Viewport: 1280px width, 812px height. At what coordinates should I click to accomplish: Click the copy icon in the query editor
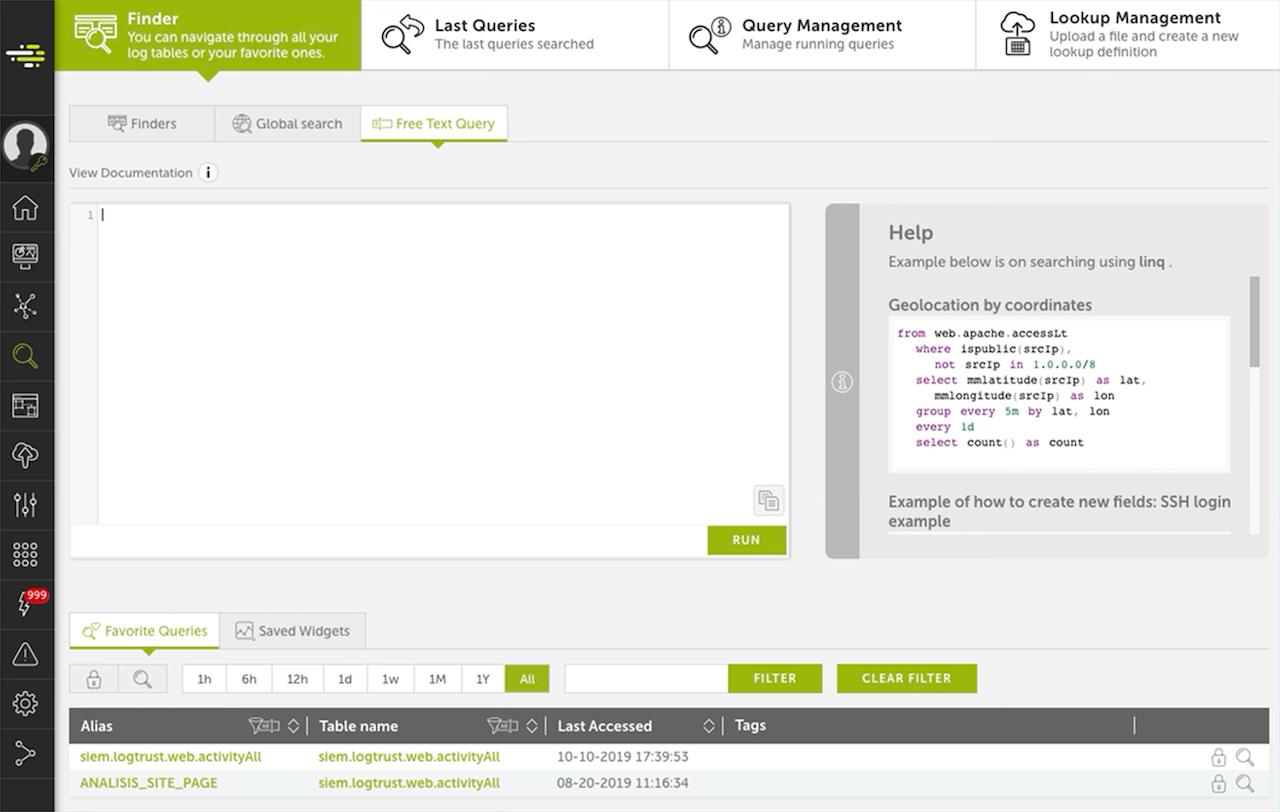tap(768, 500)
